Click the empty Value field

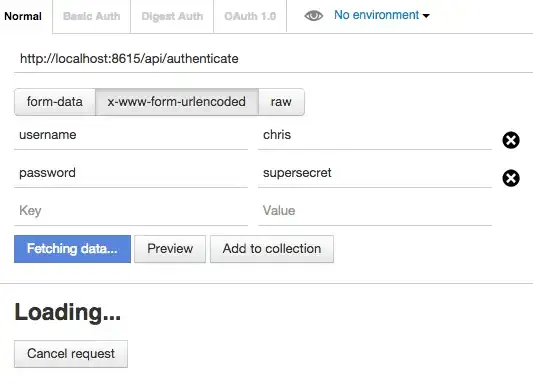point(375,211)
